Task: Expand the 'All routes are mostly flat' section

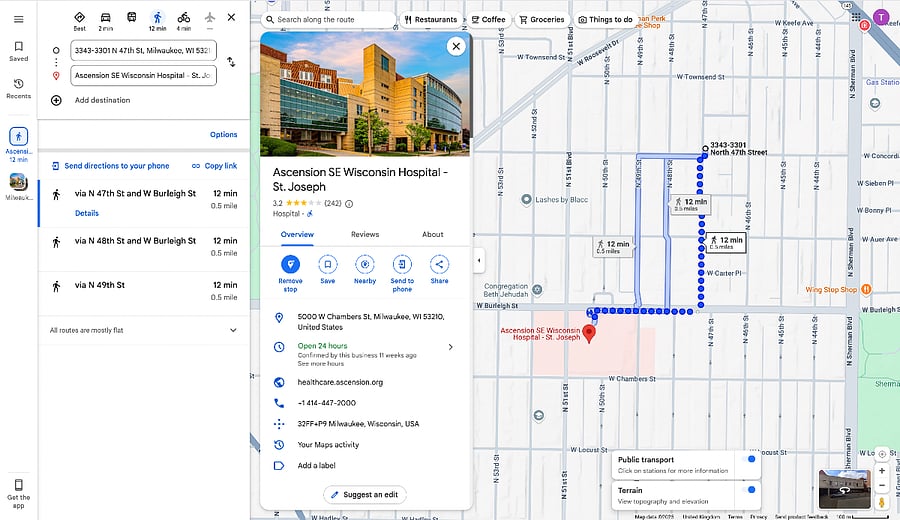Action: tap(143, 330)
